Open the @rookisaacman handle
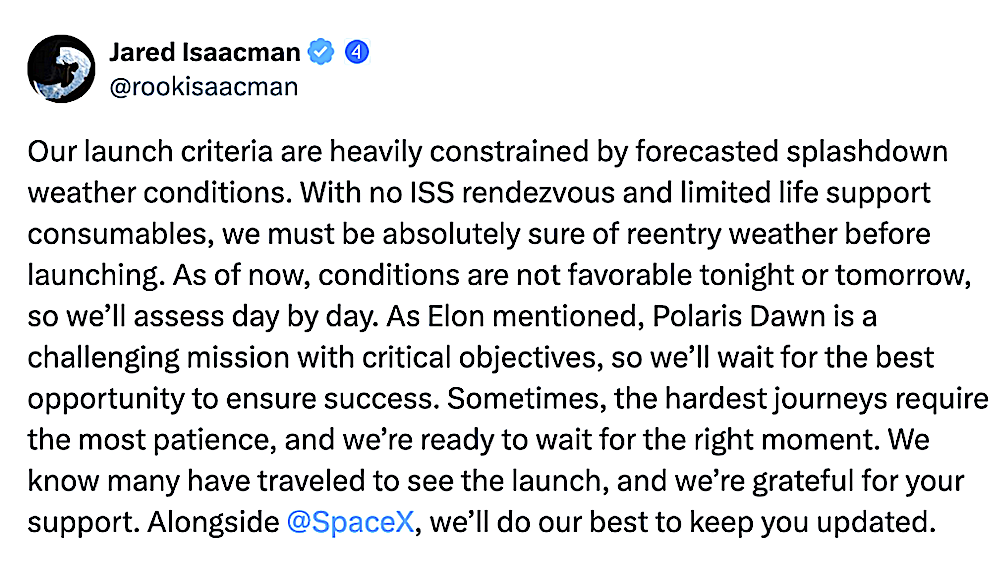The width and height of the screenshot is (1008, 562). pyautogui.click(x=204, y=86)
